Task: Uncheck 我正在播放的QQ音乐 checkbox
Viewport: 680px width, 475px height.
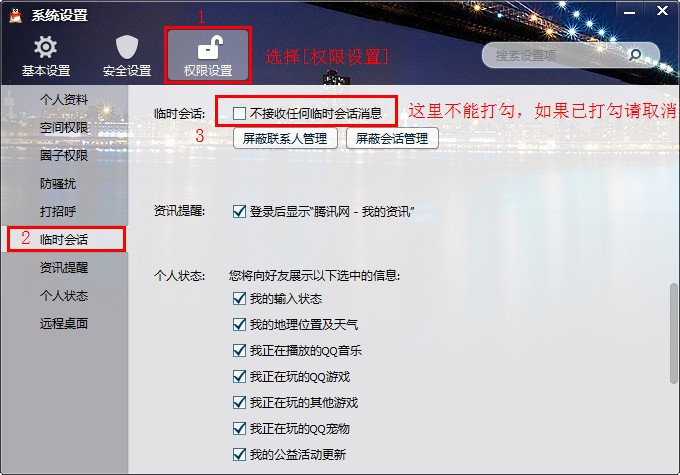Action: 239,351
